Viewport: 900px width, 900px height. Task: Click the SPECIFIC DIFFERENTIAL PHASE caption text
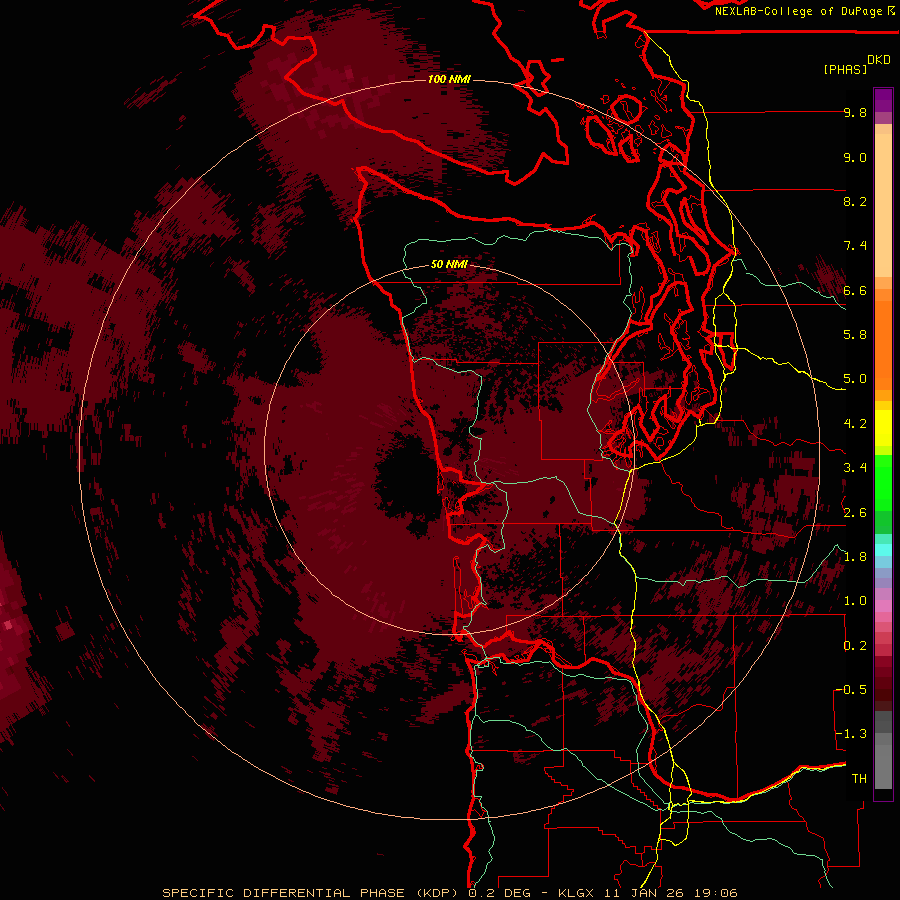click(284, 893)
